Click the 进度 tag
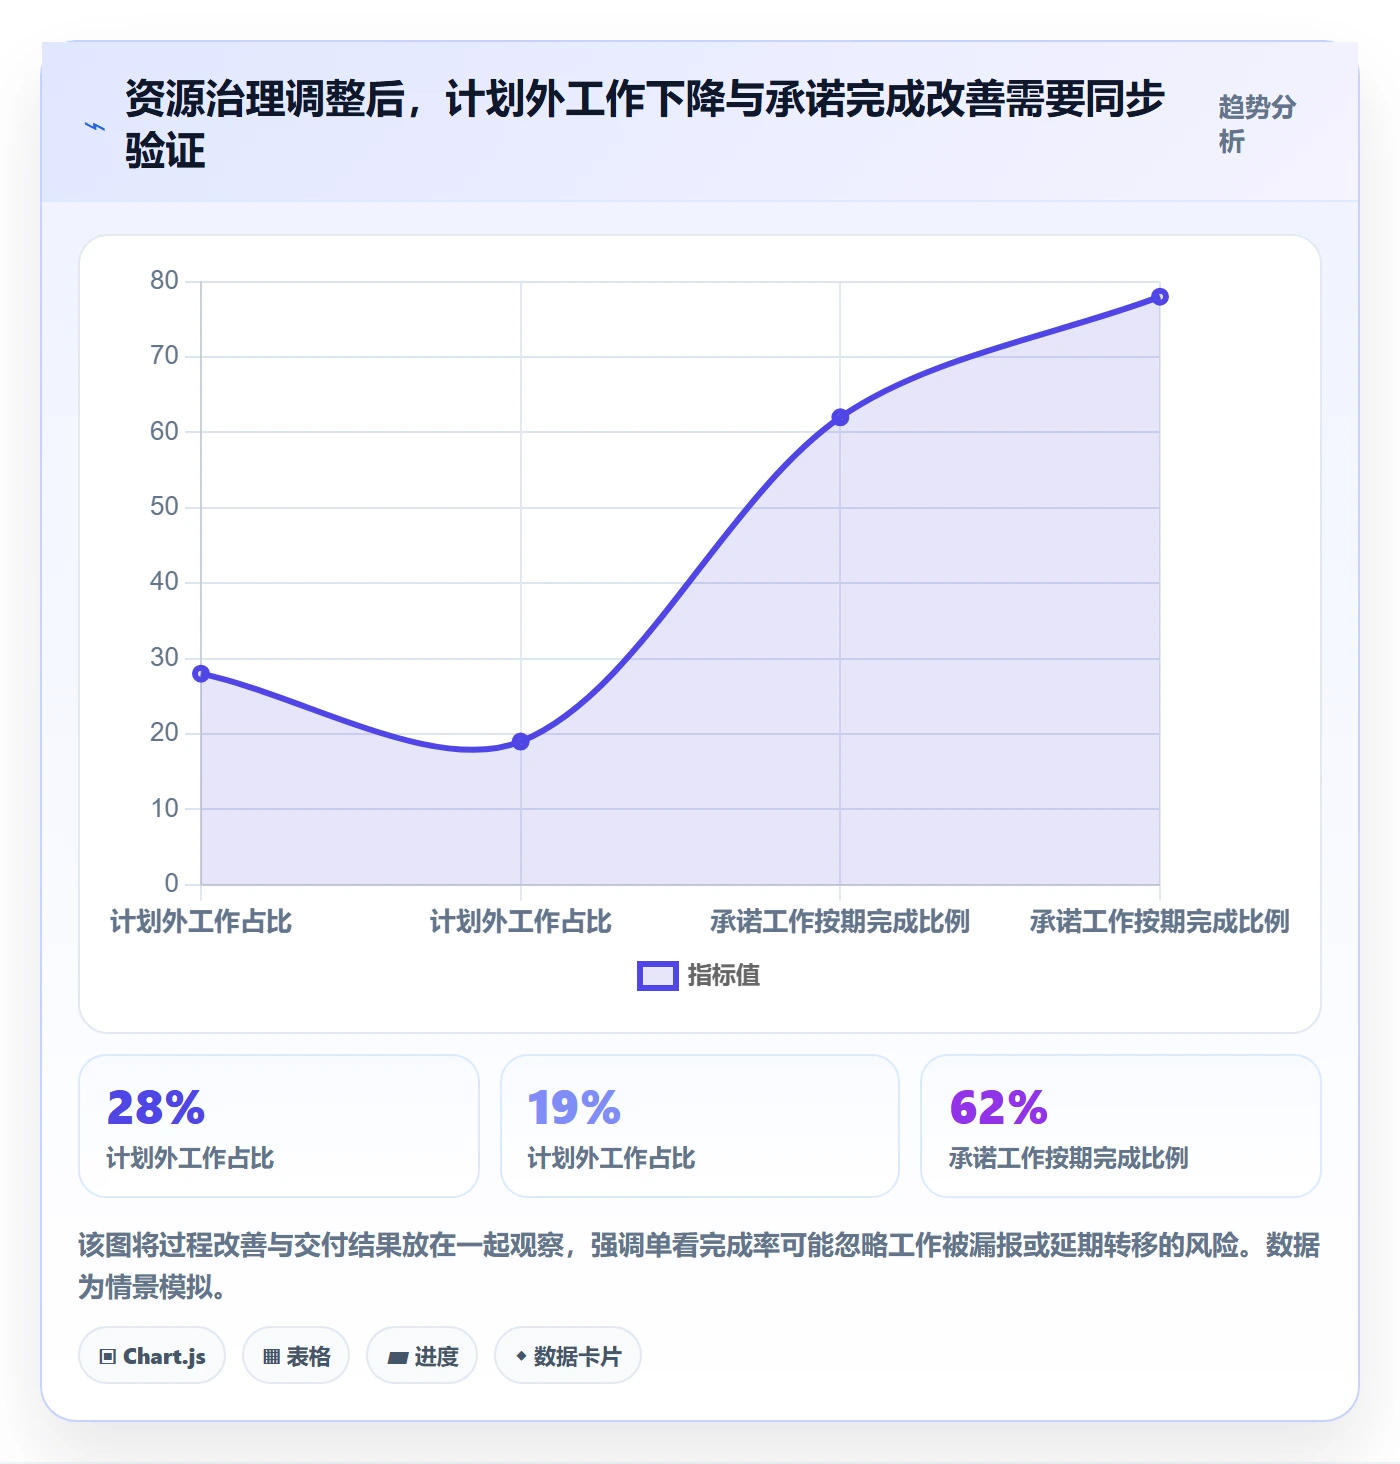The image size is (1400, 1464). [x=422, y=1356]
